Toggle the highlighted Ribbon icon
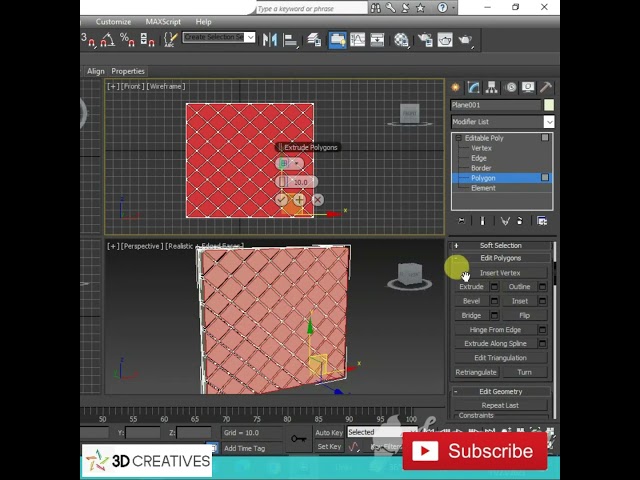Screen dimensions: 640x480 338,40
